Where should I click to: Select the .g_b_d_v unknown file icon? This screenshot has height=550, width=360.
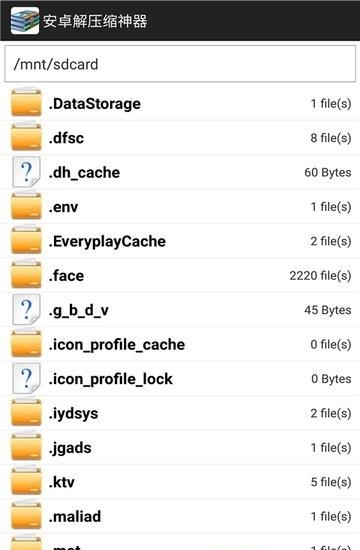(26, 309)
